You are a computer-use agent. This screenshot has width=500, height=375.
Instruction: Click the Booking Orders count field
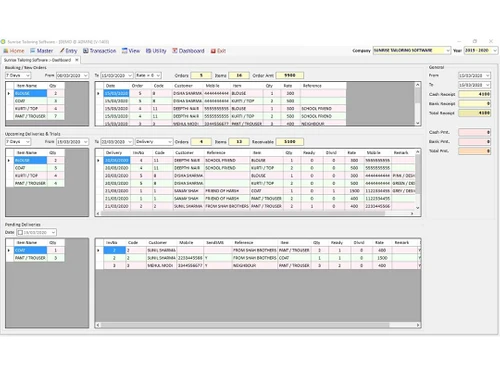201,75
